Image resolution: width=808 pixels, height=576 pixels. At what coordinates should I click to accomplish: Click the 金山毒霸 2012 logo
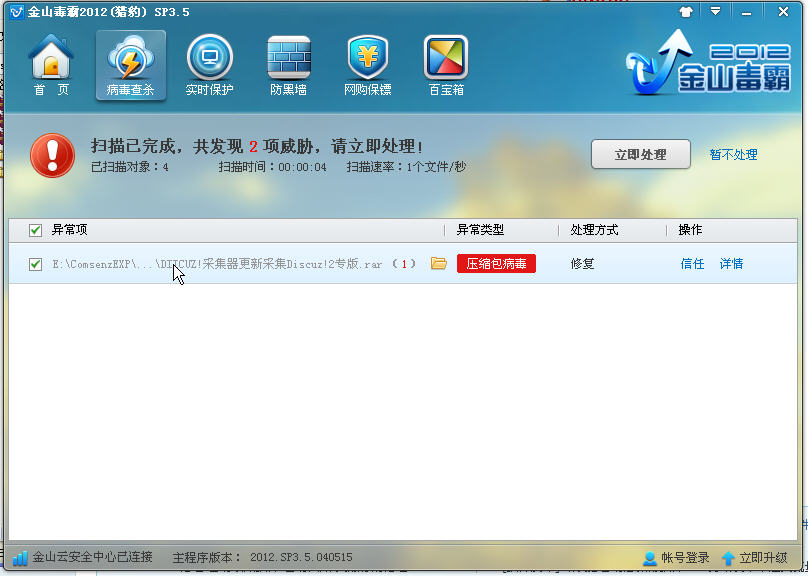coord(709,63)
